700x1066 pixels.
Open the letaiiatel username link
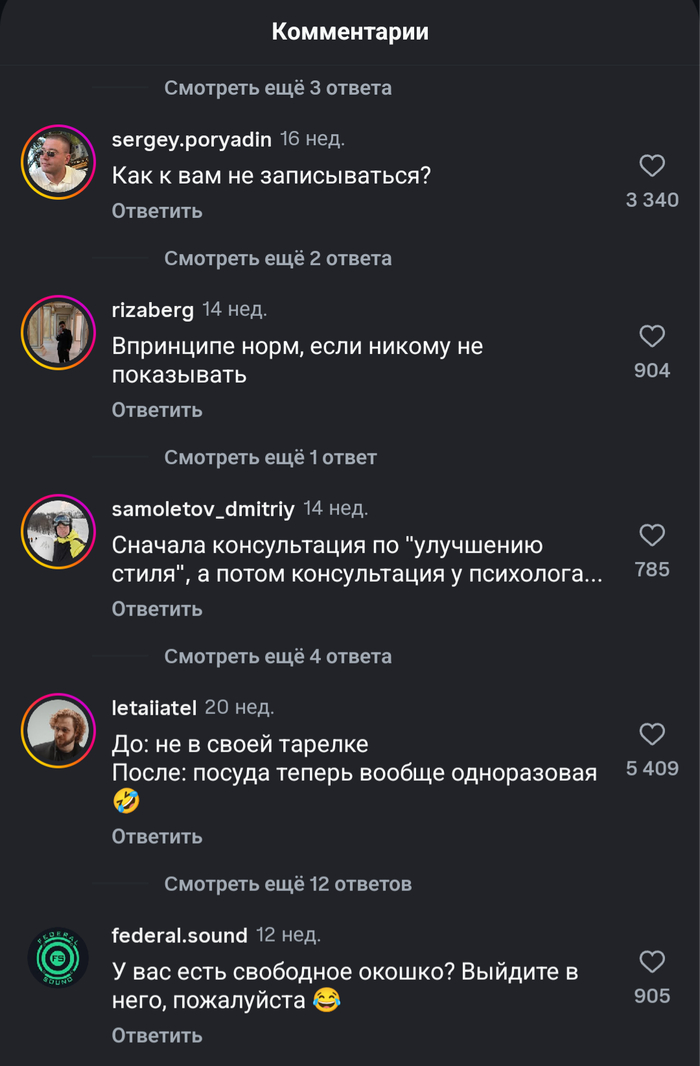tap(154, 707)
